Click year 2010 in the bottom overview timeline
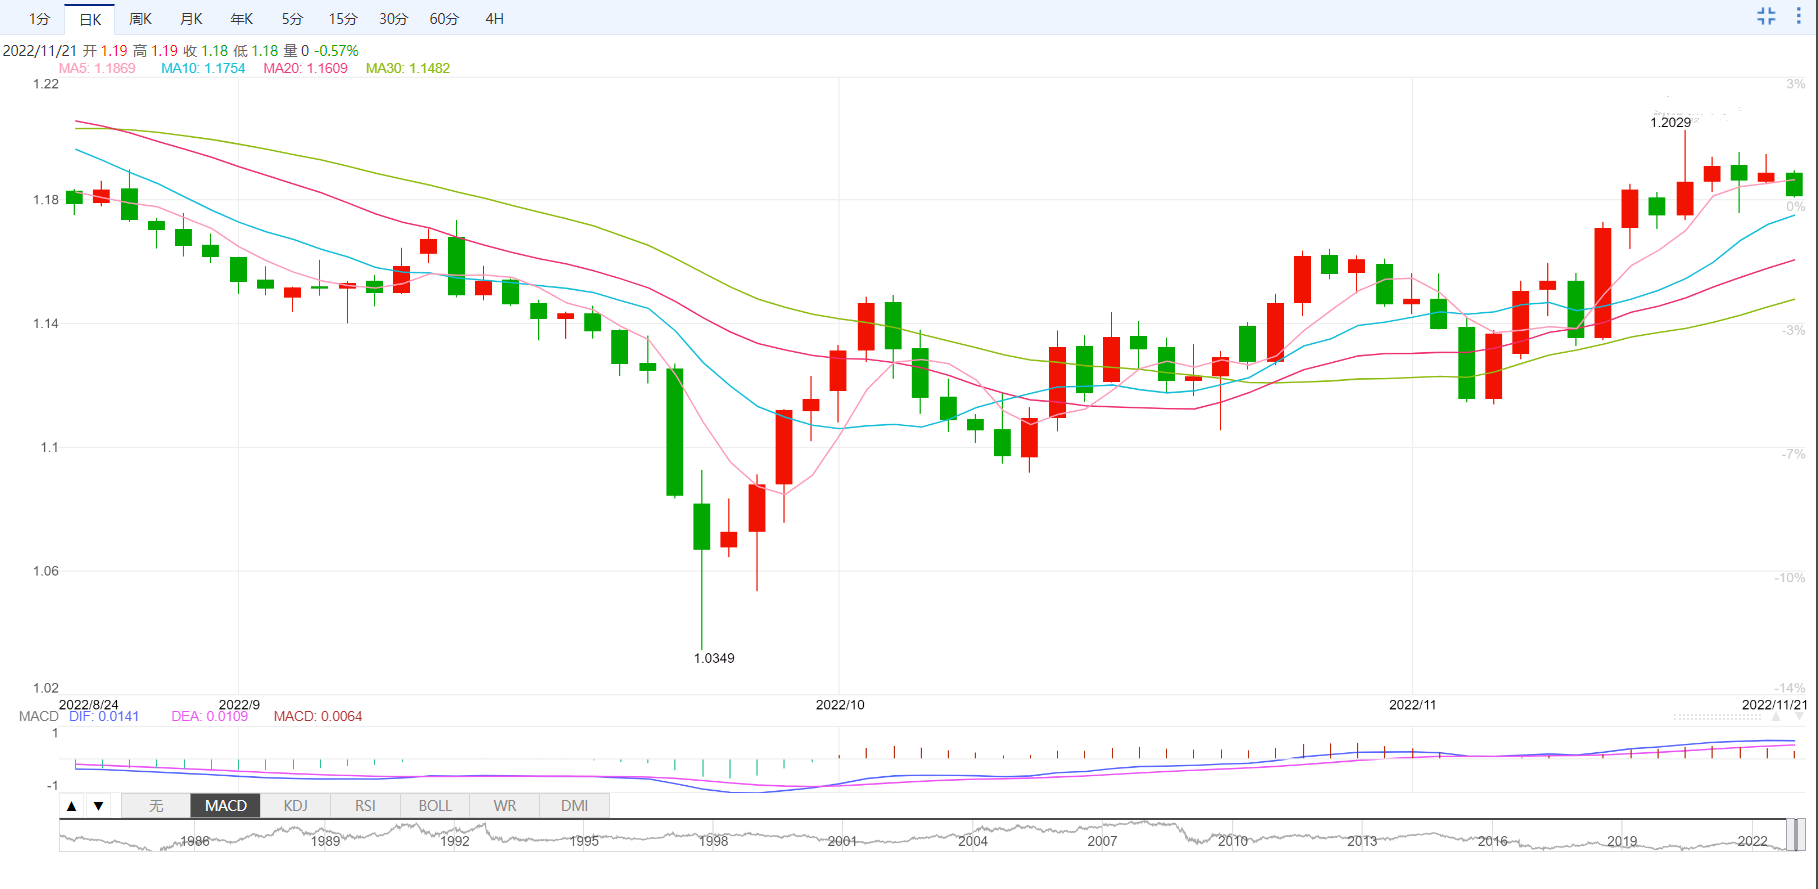Viewport: 1818px width, 889px height. [1232, 841]
